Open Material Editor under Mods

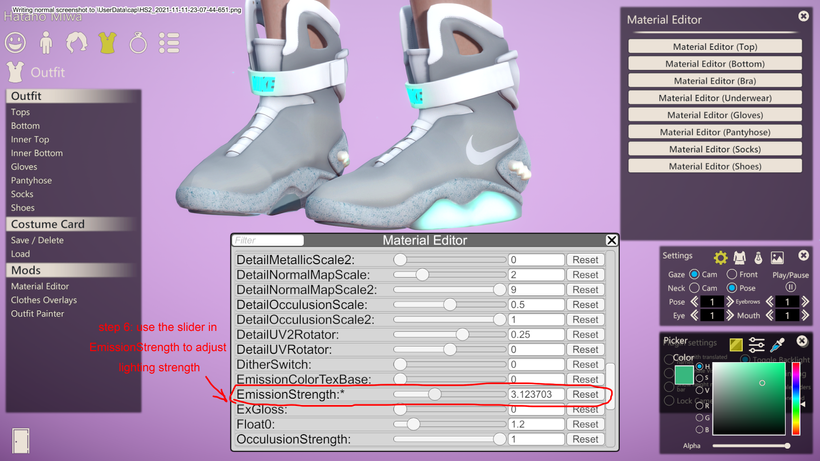click(x=40, y=286)
